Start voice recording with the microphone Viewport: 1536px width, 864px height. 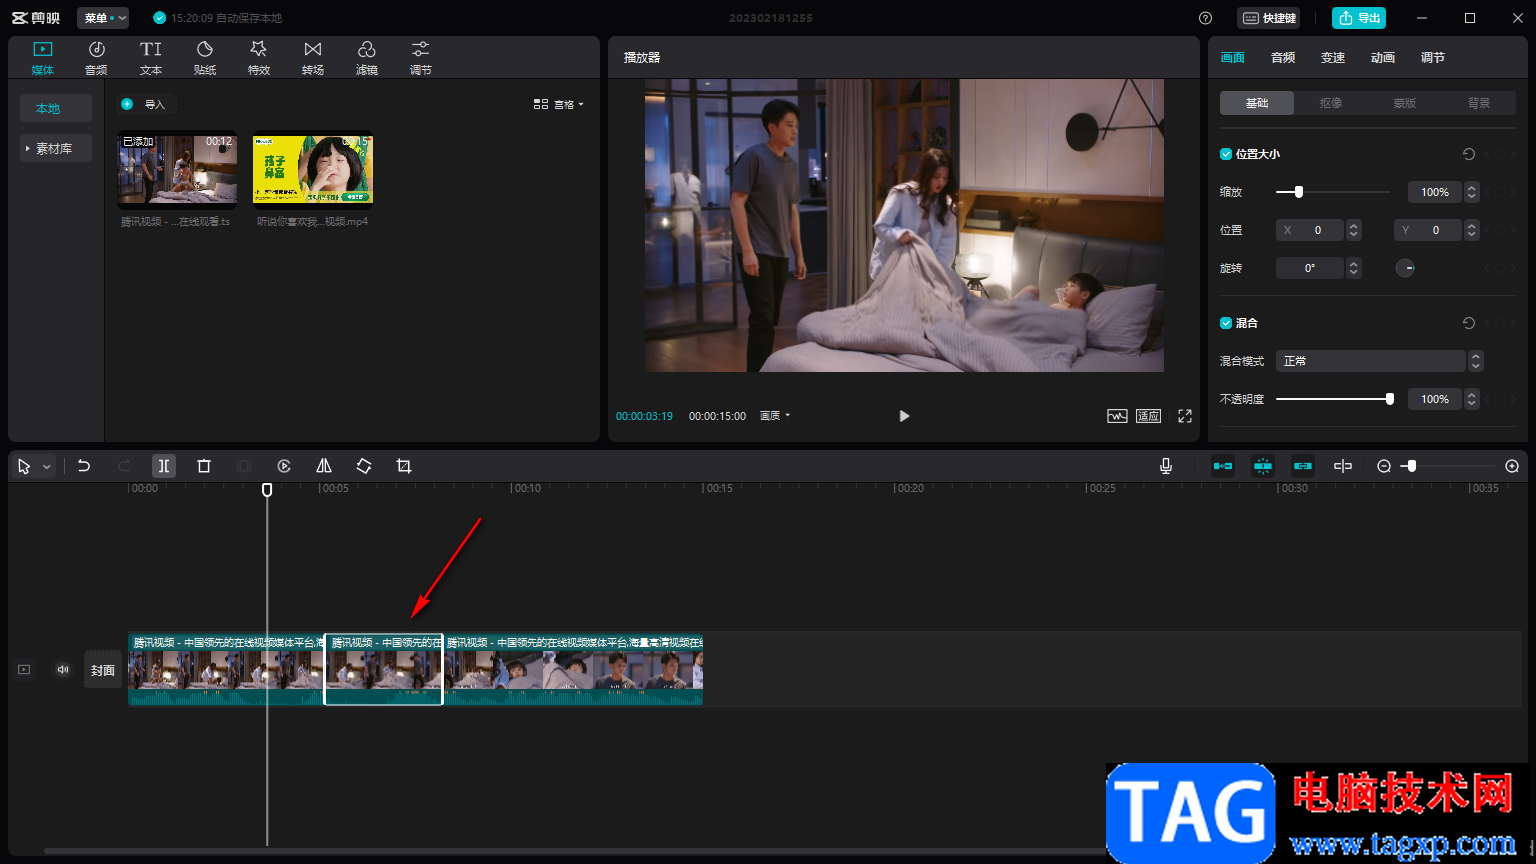1166,466
